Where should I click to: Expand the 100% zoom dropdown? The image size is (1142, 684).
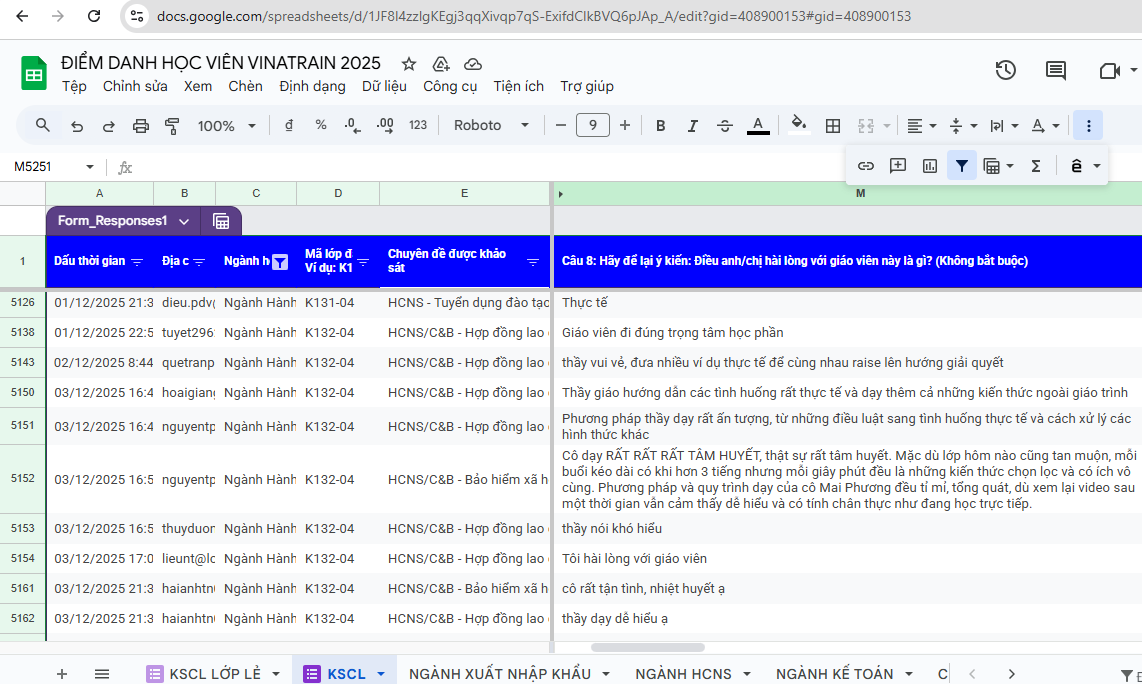click(226, 125)
